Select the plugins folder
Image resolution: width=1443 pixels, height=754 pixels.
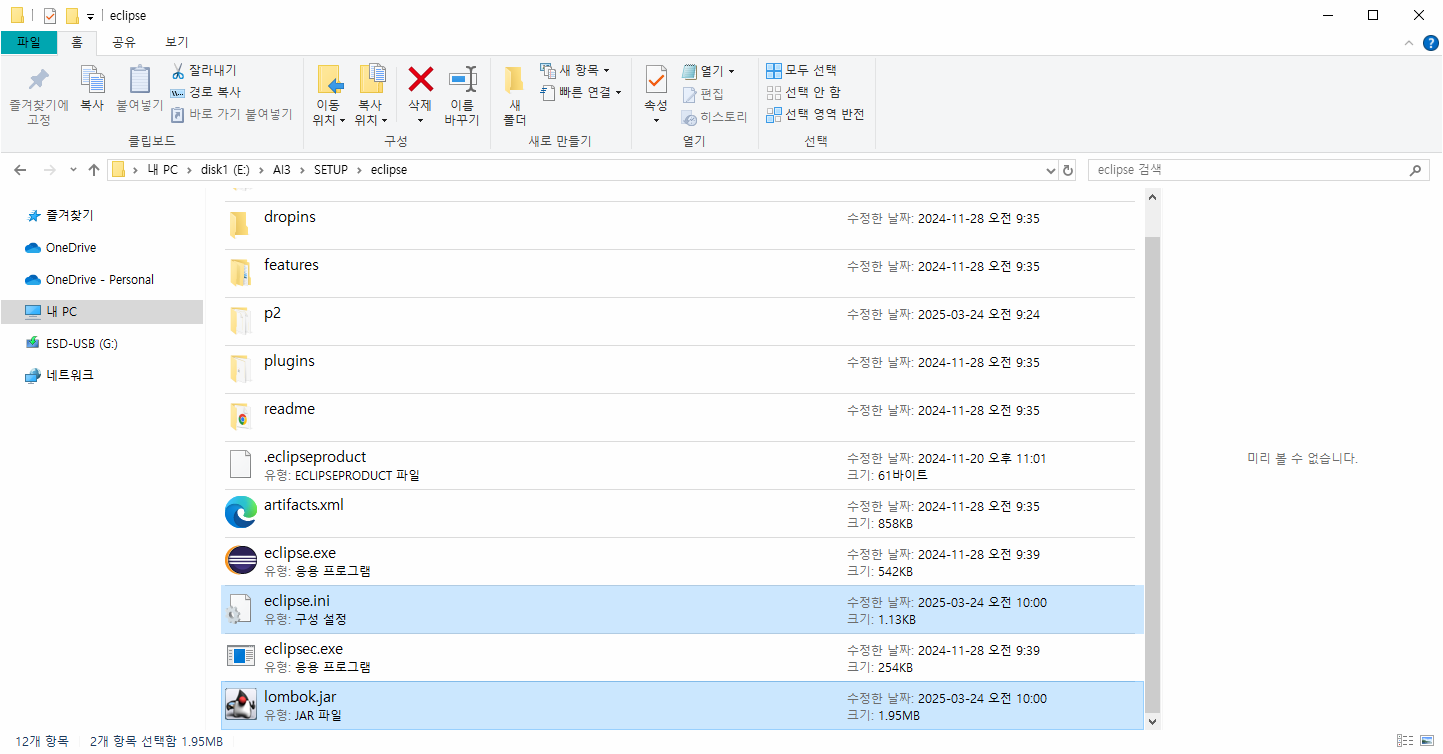coord(682,369)
